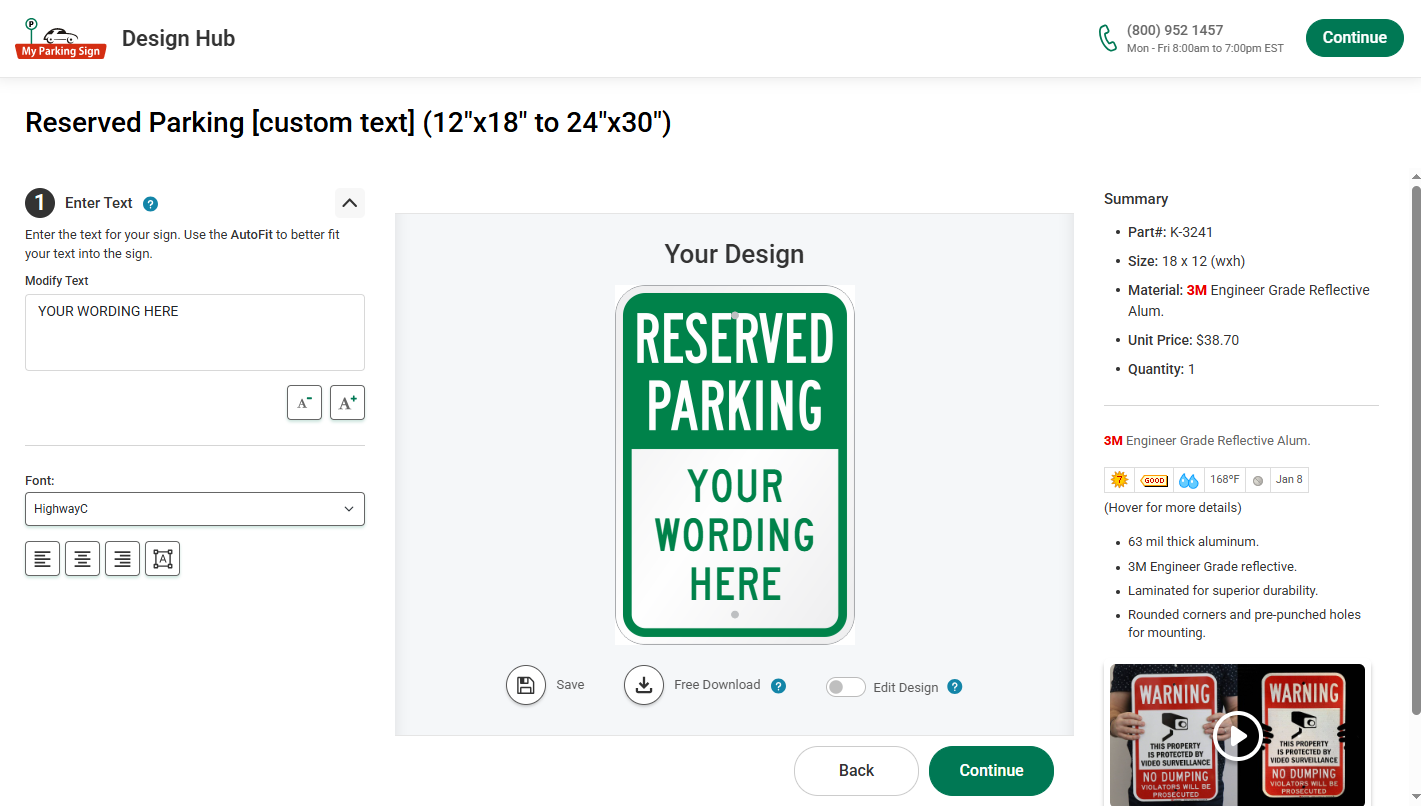Increase the sign text size
Image resolution: width=1421 pixels, height=806 pixels.
coord(347,402)
